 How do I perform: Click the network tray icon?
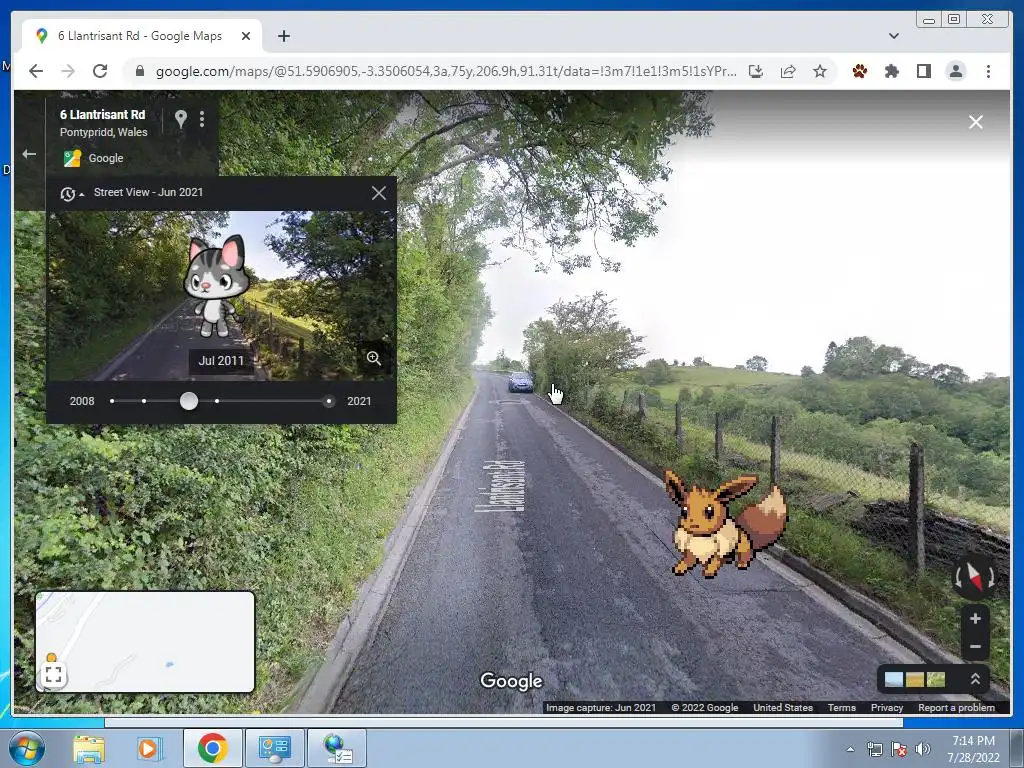874,749
